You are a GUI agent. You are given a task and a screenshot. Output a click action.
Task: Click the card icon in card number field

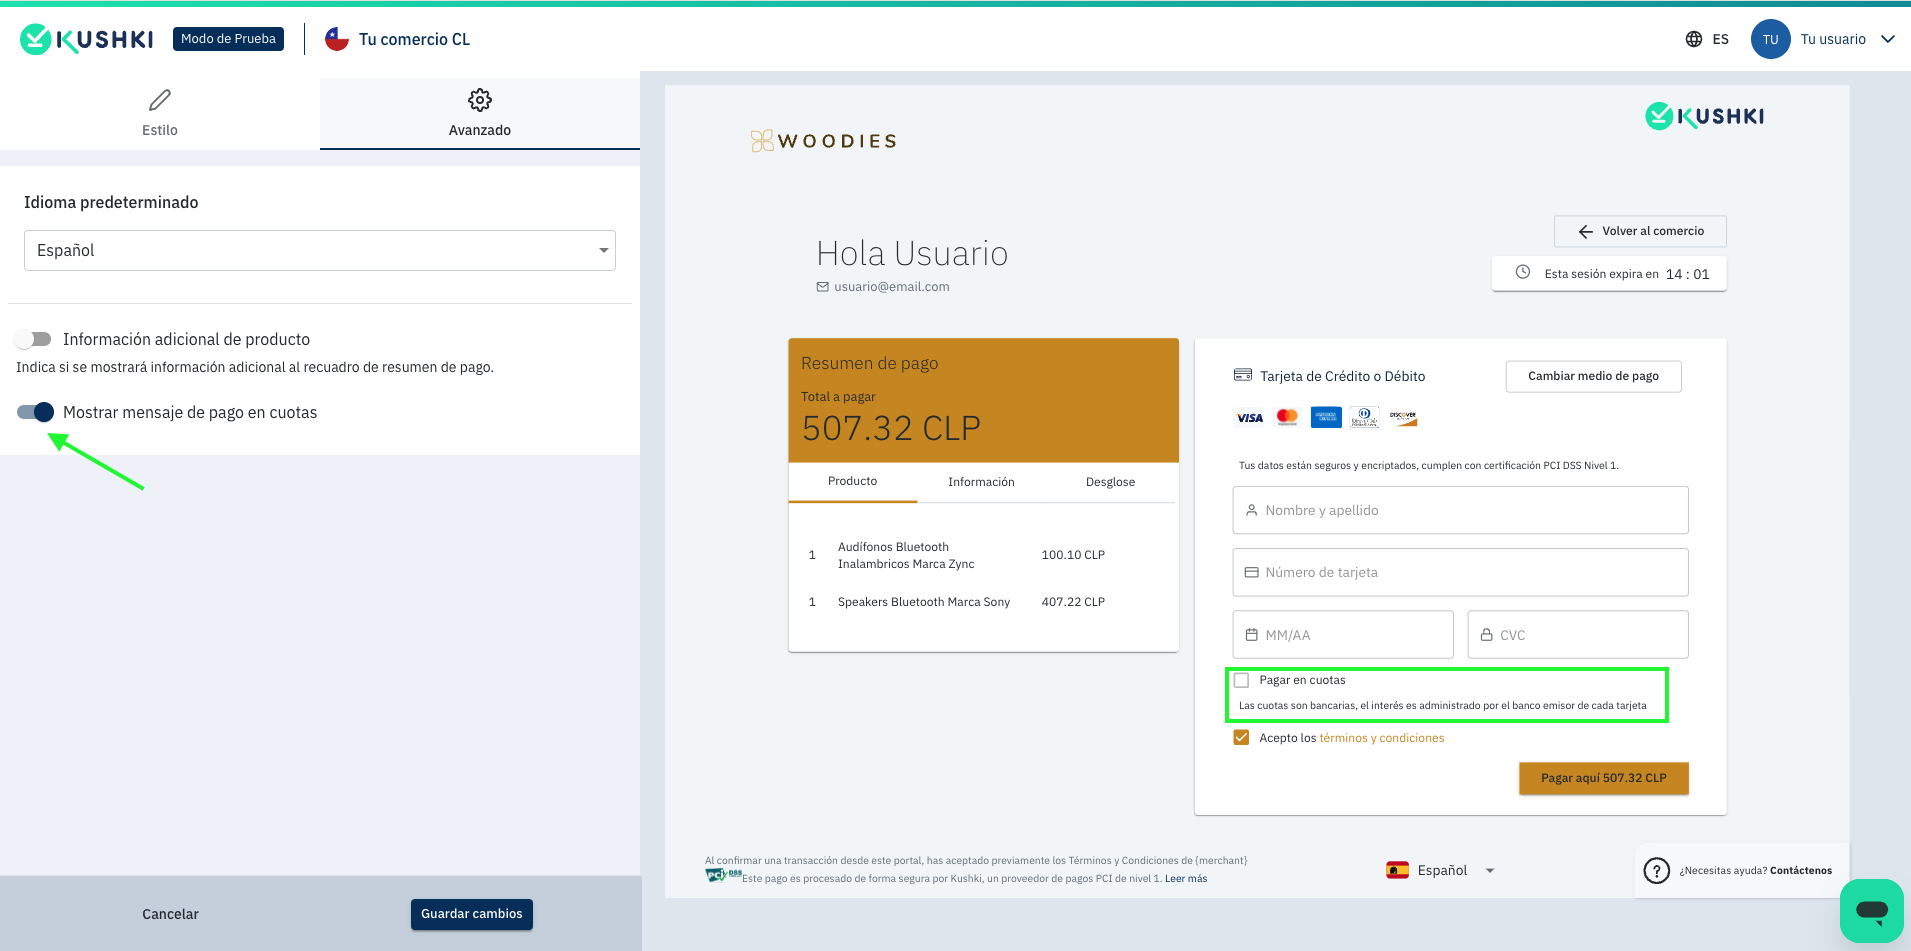tap(1251, 572)
